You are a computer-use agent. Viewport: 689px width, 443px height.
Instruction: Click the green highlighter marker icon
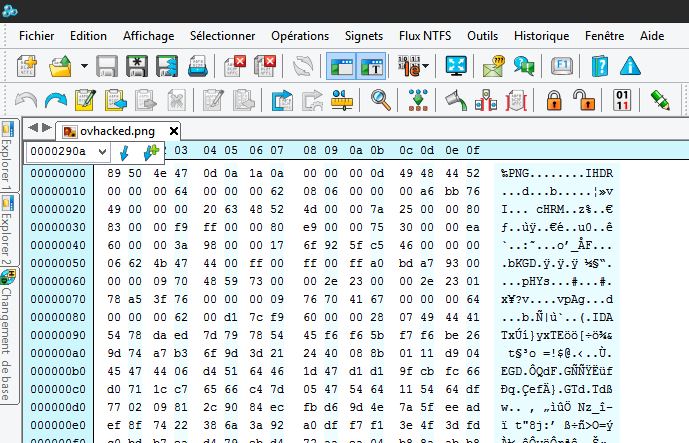click(x=660, y=100)
